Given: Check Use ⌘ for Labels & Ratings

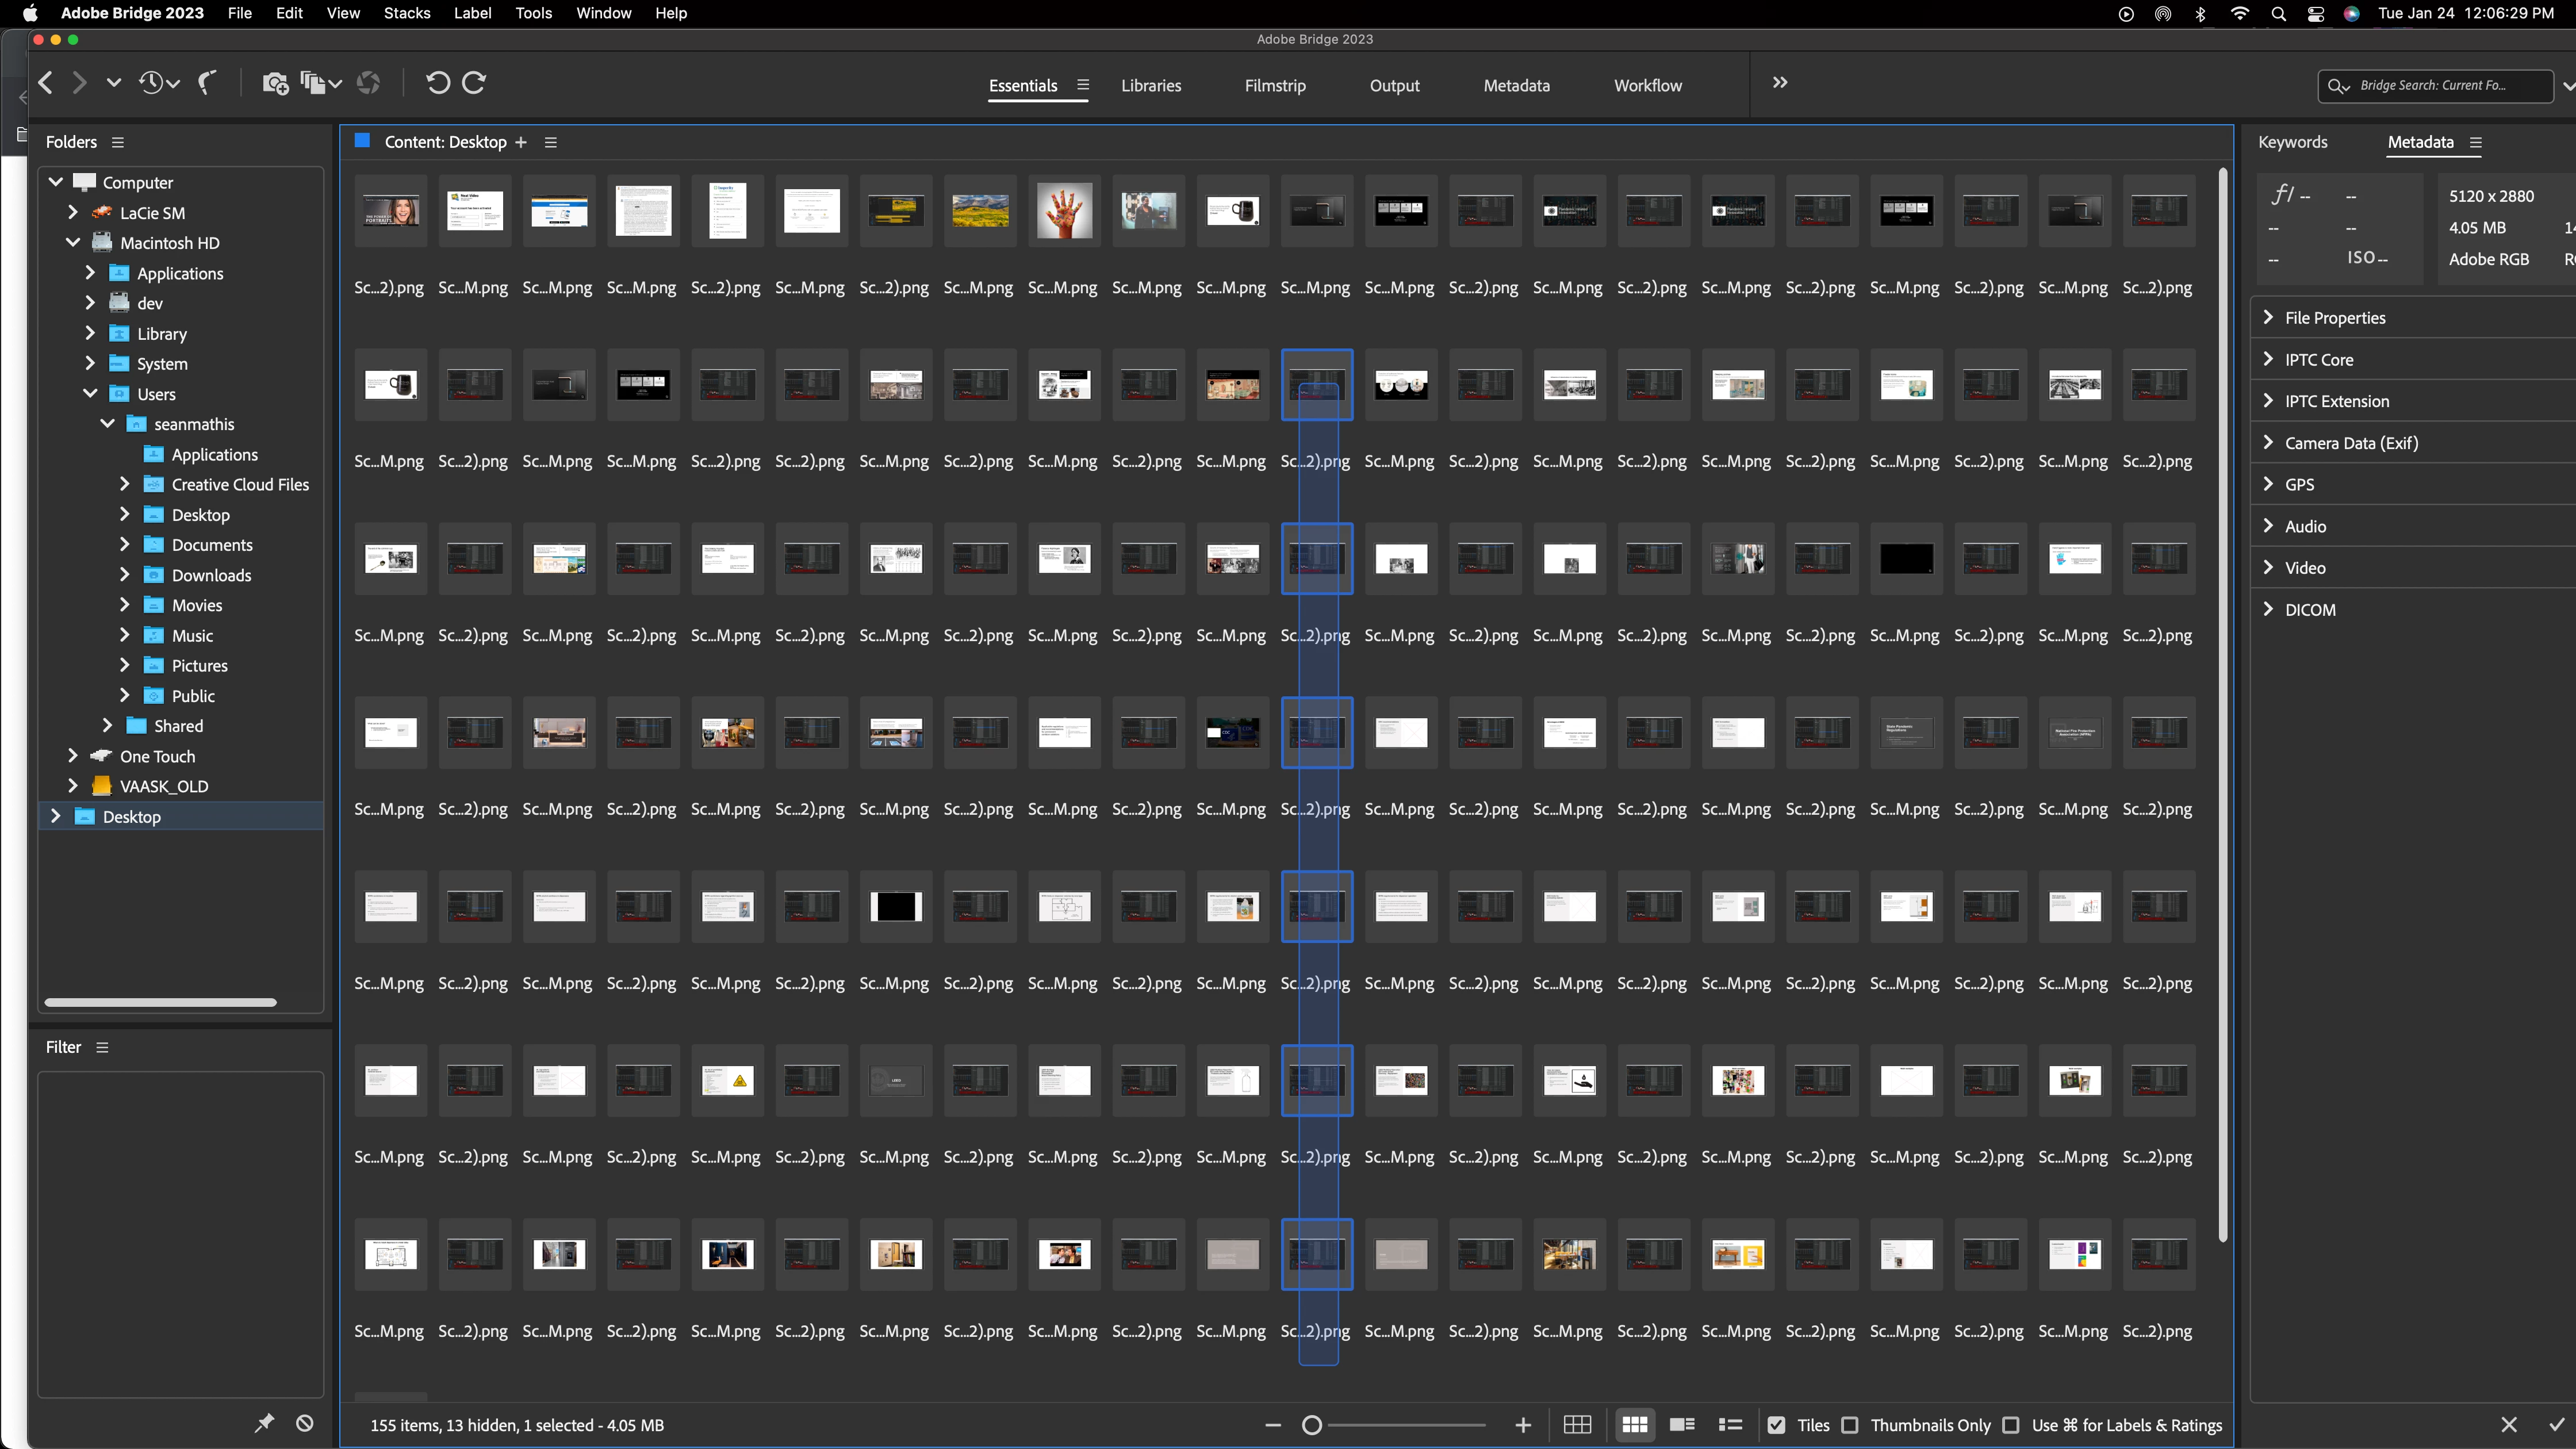Looking at the screenshot, I should 2011,1425.
